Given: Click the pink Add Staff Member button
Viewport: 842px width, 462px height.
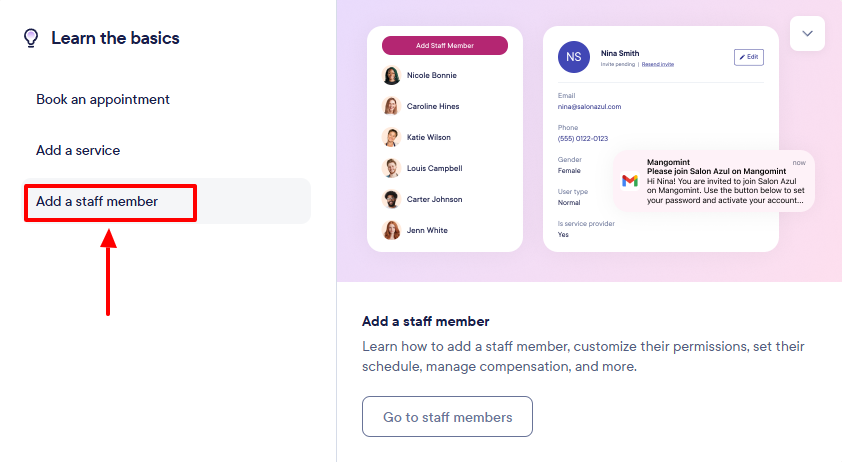Looking at the screenshot, I should click(445, 45).
